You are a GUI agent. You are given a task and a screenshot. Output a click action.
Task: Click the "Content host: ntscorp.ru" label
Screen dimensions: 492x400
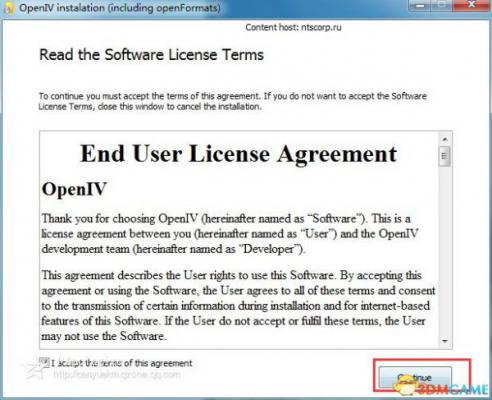click(293, 27)
